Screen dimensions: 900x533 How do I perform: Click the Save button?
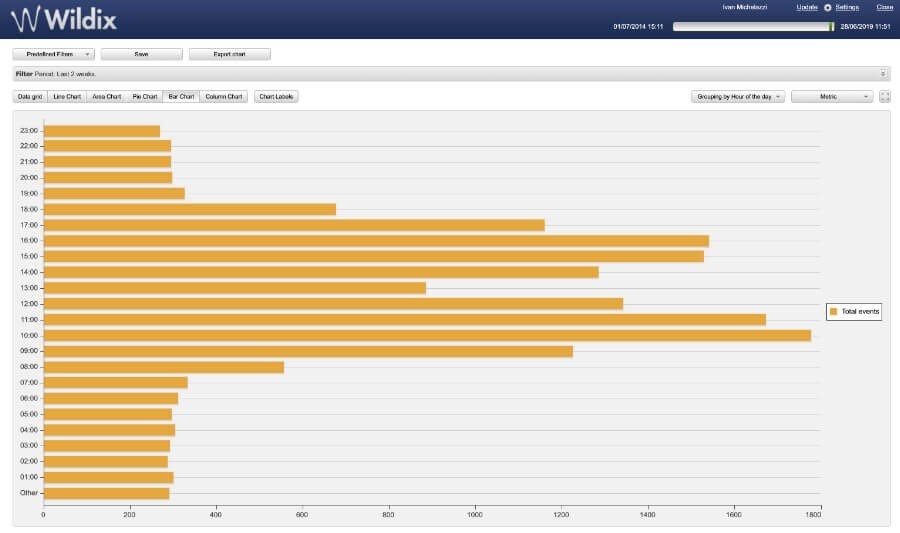point(141,54)
